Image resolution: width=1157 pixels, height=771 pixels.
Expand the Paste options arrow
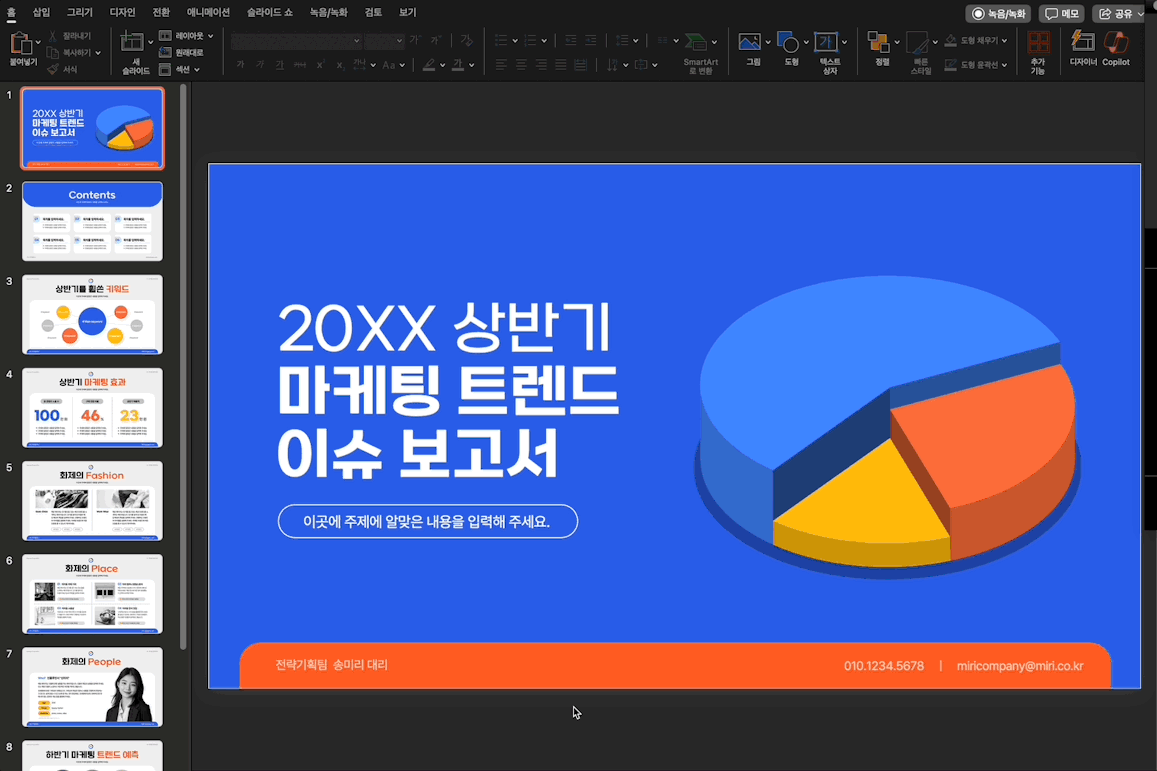[x=38, y=42]
